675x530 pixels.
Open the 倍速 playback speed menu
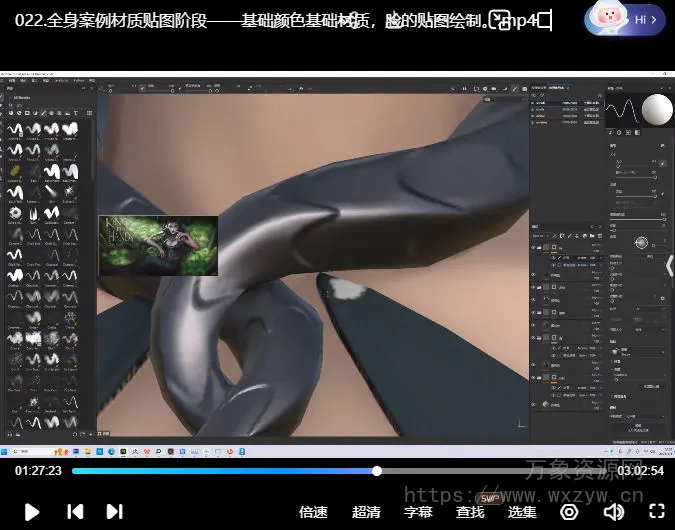(313, 511)
